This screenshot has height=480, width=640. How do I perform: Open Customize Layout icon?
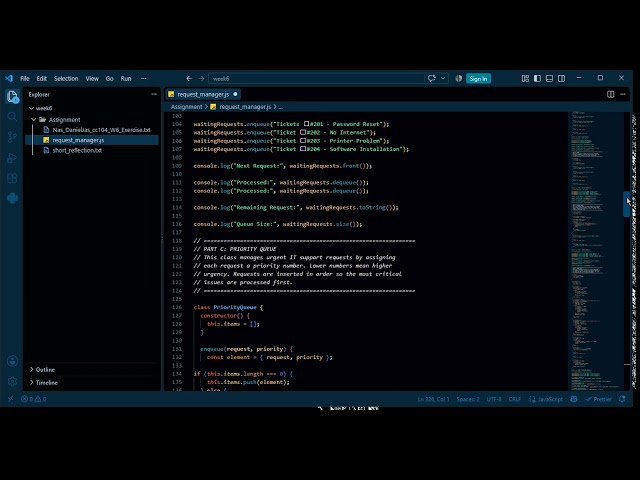click(x=525, y=78)
